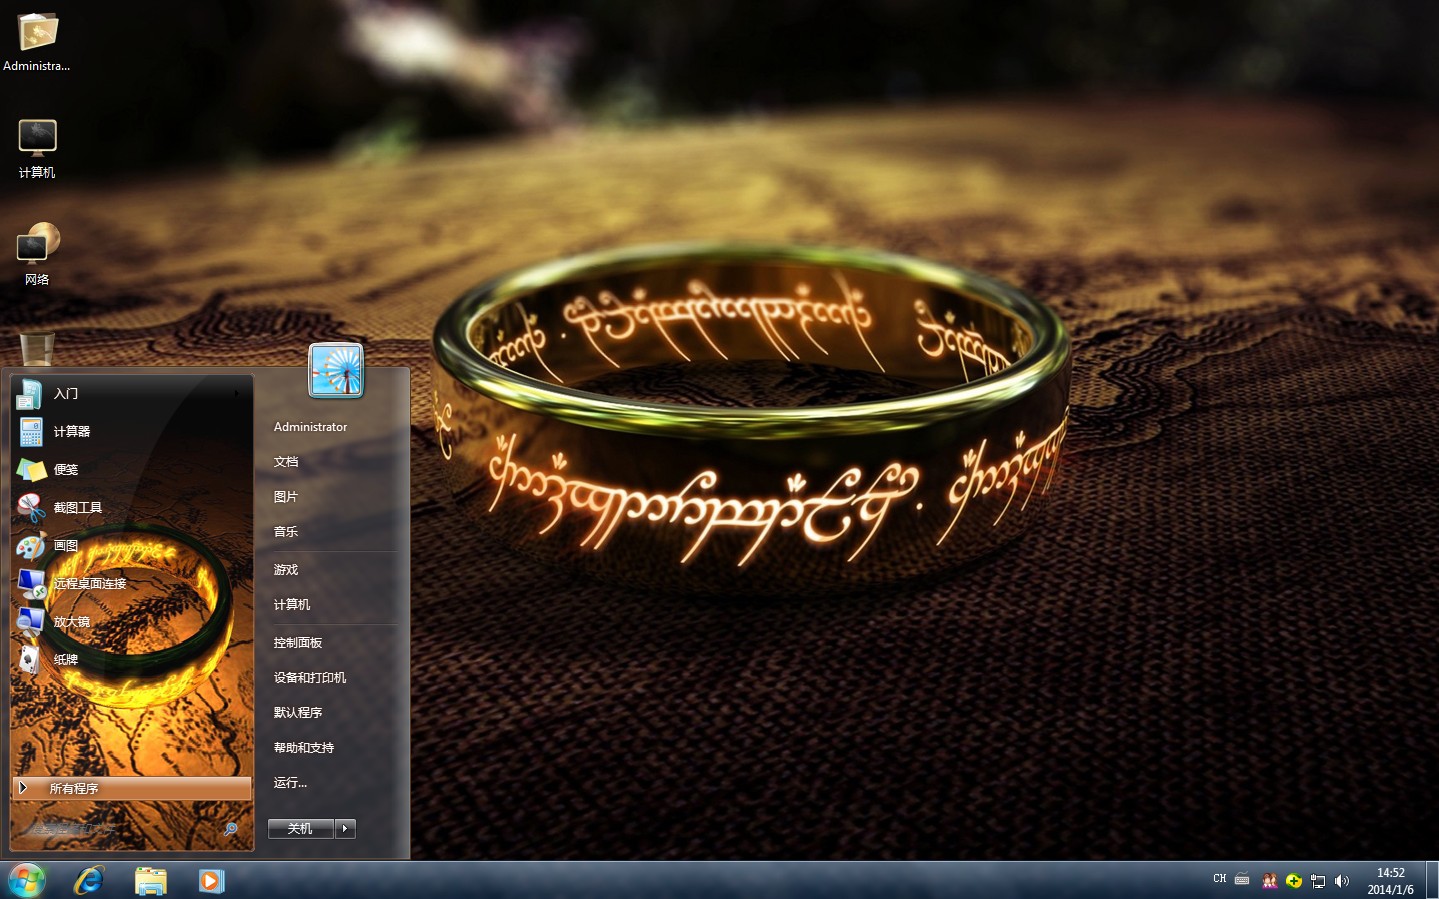
Task: Launch 画图 from Start menu
Action: [x=130, y=546]
